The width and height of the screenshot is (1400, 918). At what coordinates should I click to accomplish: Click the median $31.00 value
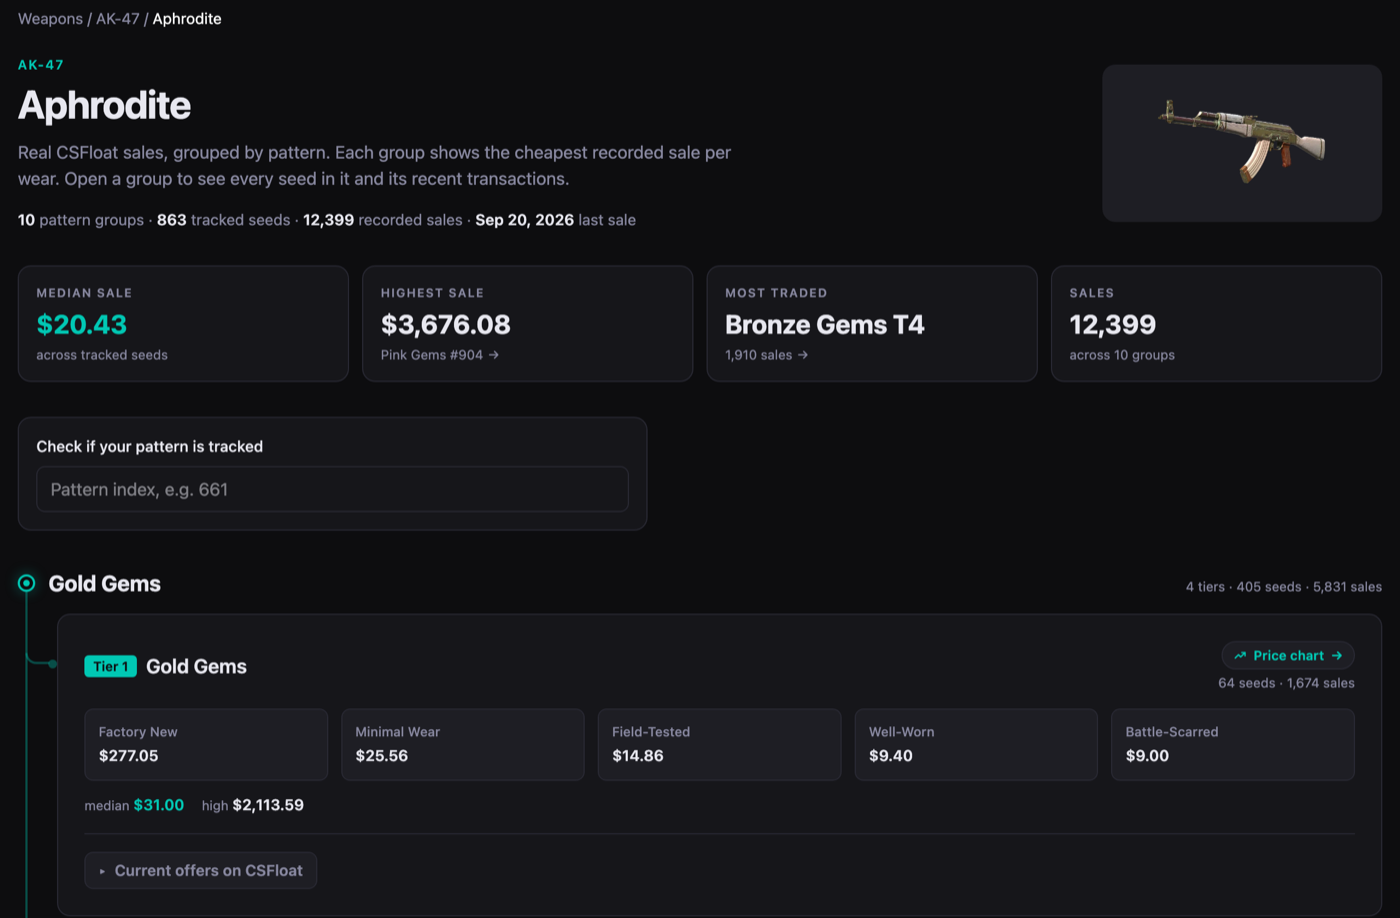pos(159,805)
